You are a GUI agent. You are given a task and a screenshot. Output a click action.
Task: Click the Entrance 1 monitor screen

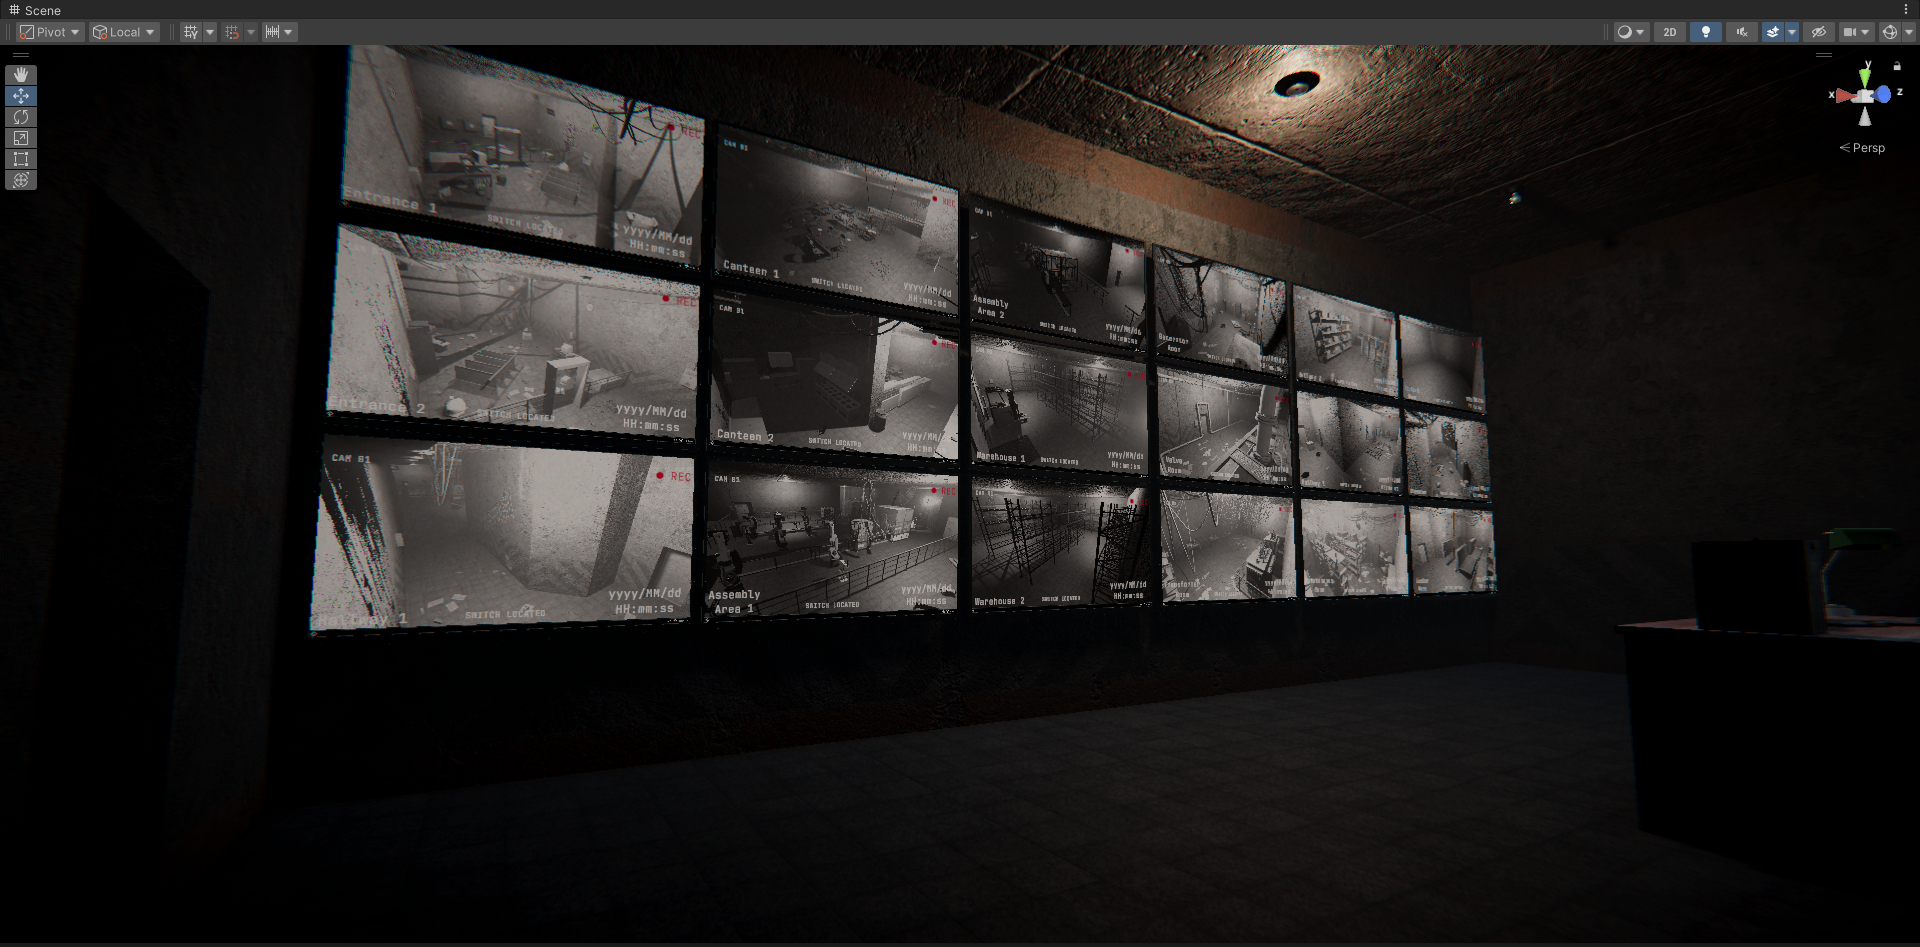(x=523, y=155)
